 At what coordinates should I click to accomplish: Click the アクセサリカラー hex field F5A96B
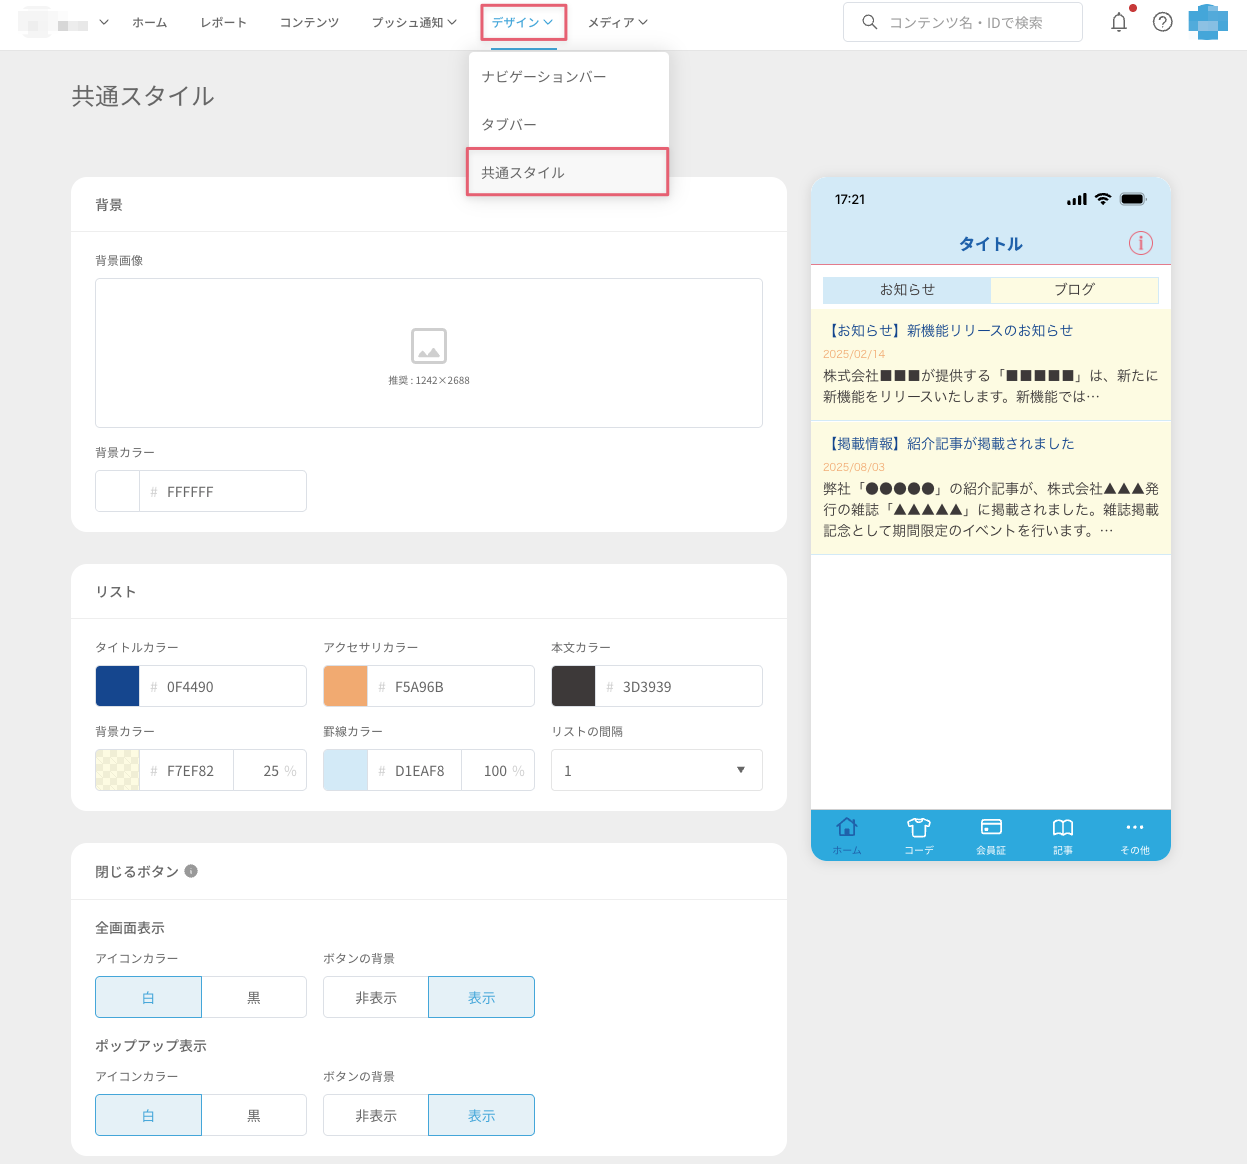[451, 686]
